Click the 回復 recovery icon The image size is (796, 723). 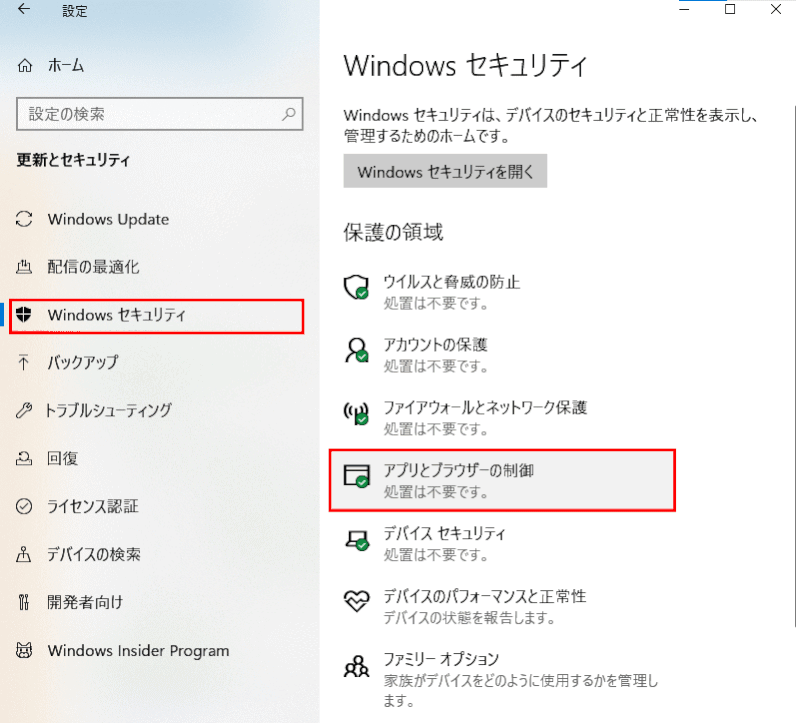point(24,458)
